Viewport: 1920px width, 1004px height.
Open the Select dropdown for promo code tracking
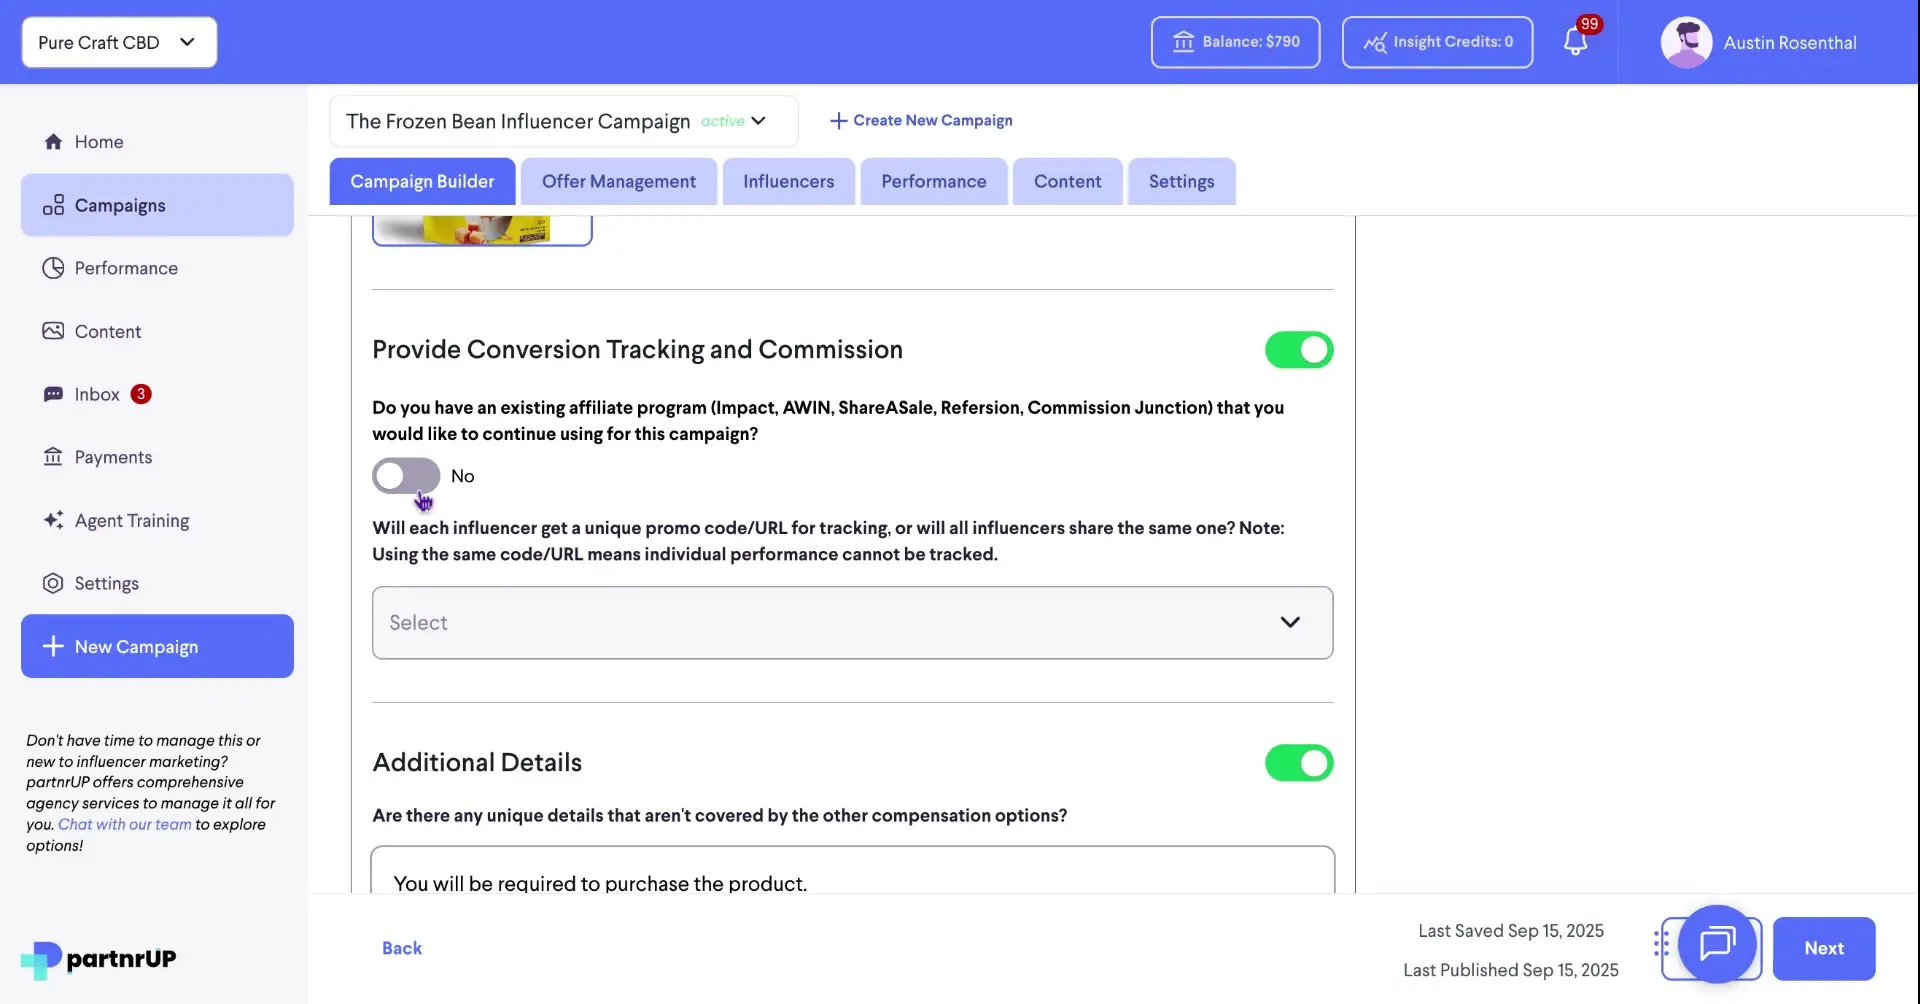click(x=851, y=622)
